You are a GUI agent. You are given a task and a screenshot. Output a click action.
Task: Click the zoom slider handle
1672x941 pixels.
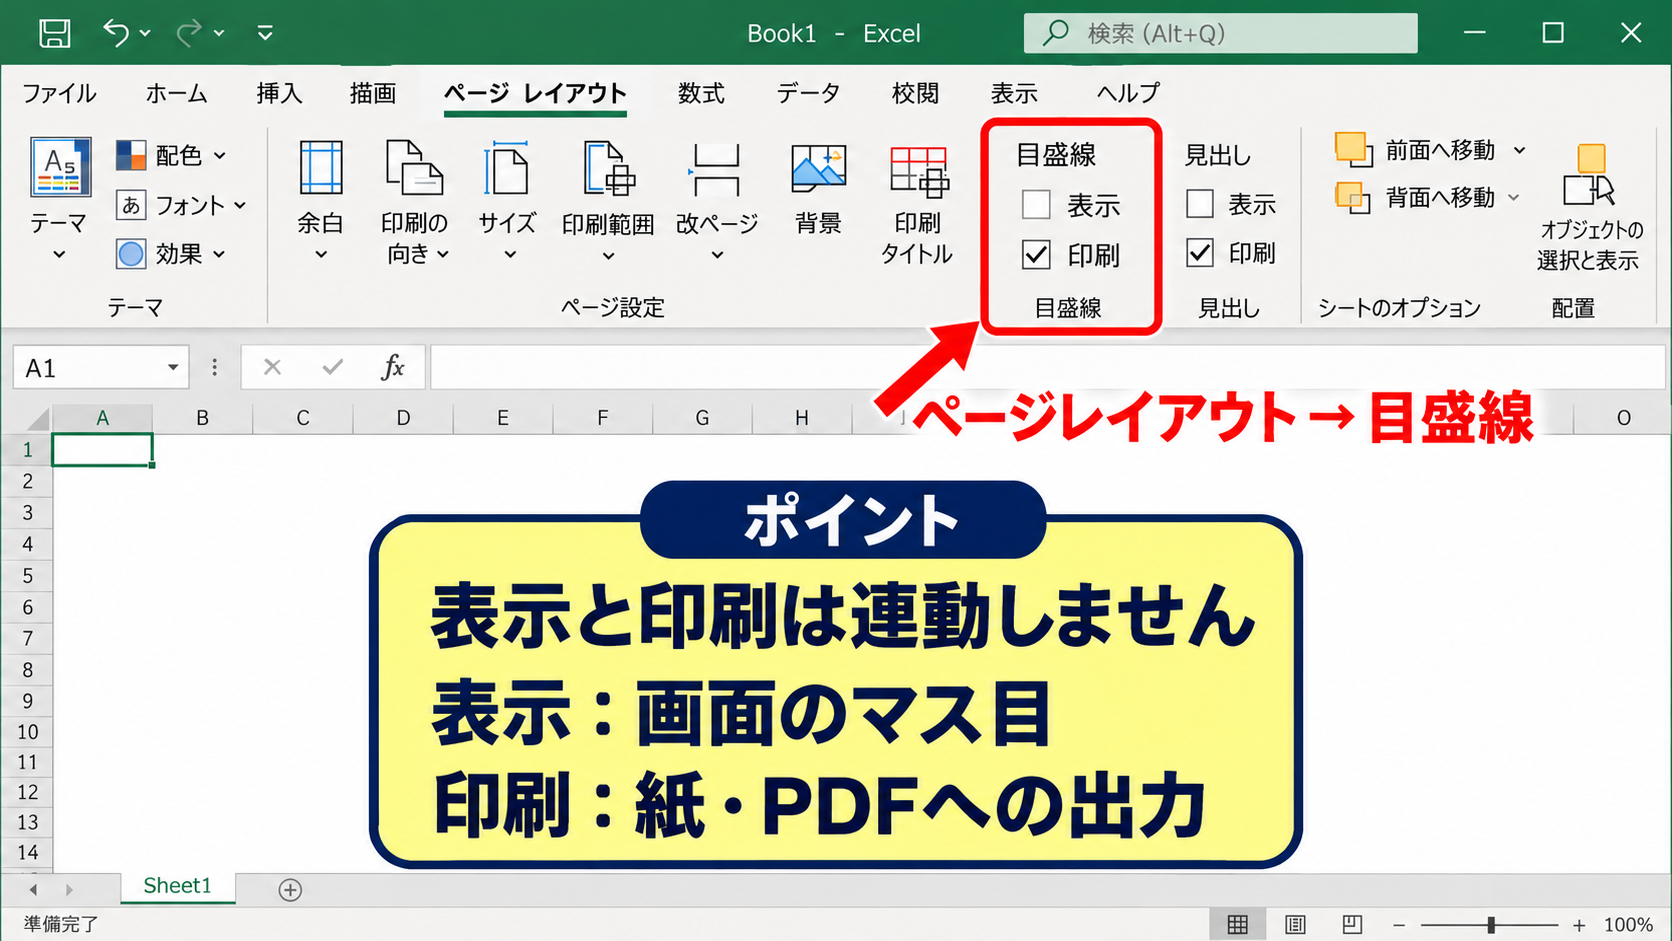pos(1491,925)
